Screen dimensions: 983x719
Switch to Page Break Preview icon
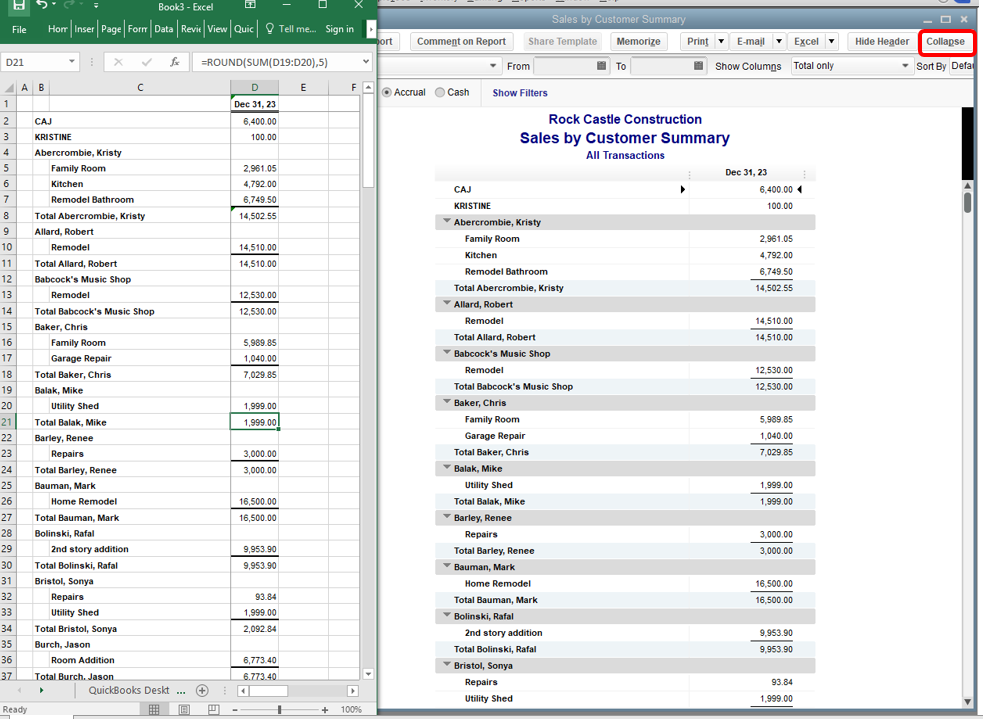(x=212, y=709)
